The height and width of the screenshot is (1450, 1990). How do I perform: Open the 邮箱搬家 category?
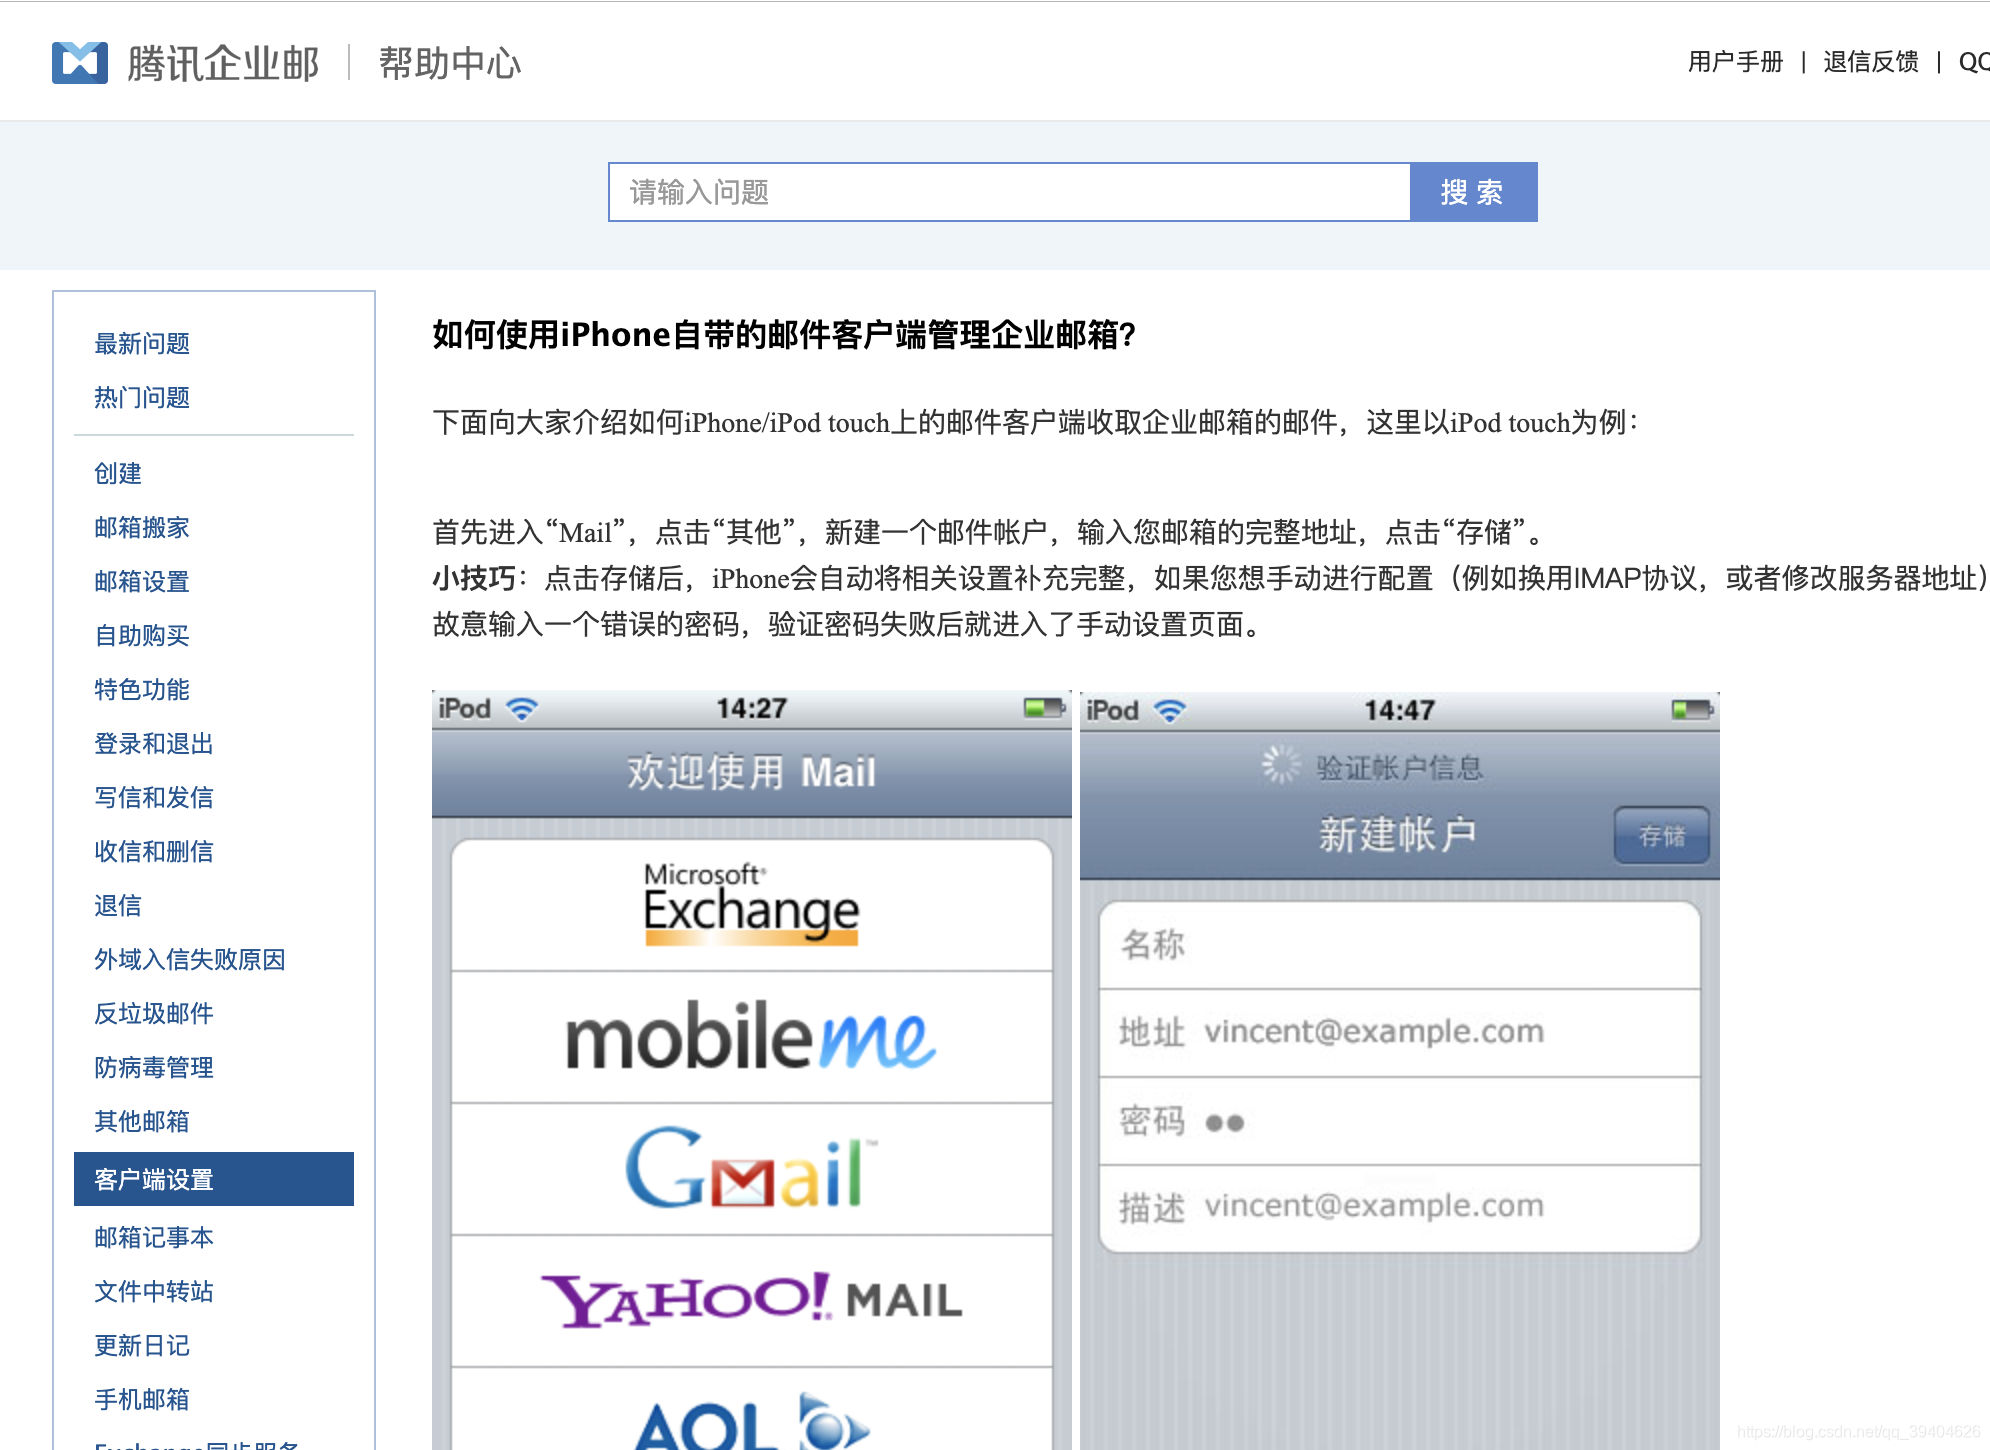[142, 527]
